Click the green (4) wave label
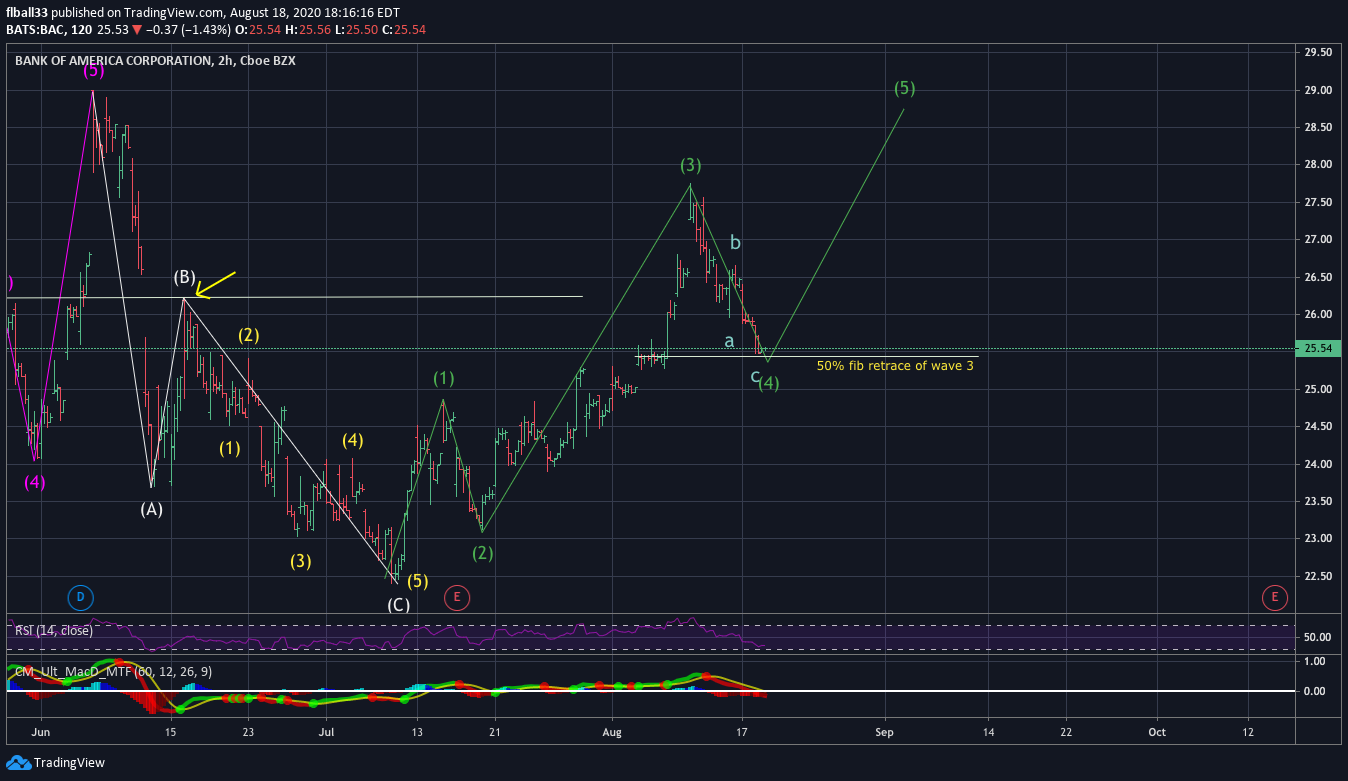The width and height of the screenshot is (1348, 781). (769, 383)
